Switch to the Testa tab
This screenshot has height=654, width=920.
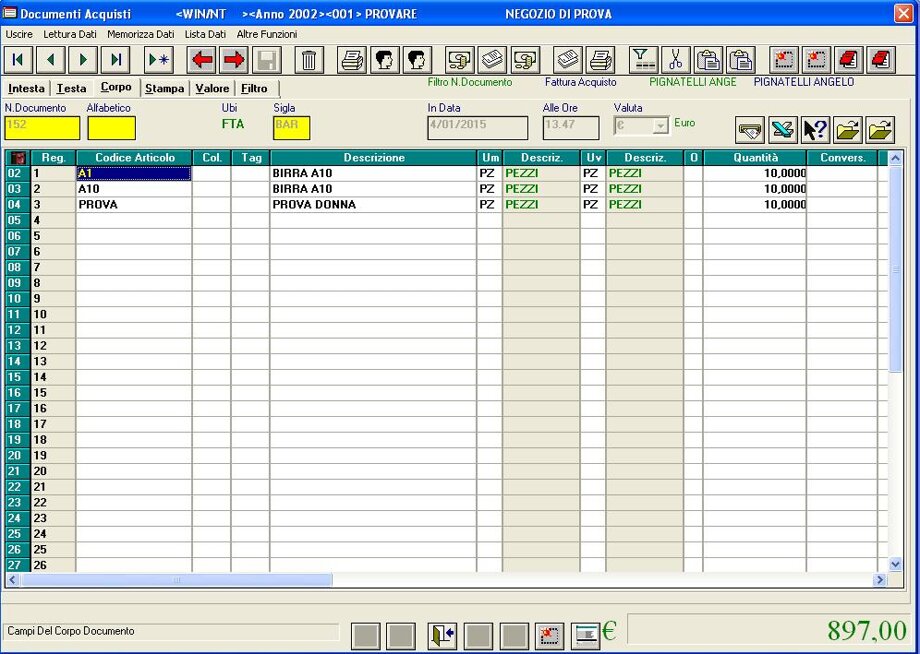(71, 88)
